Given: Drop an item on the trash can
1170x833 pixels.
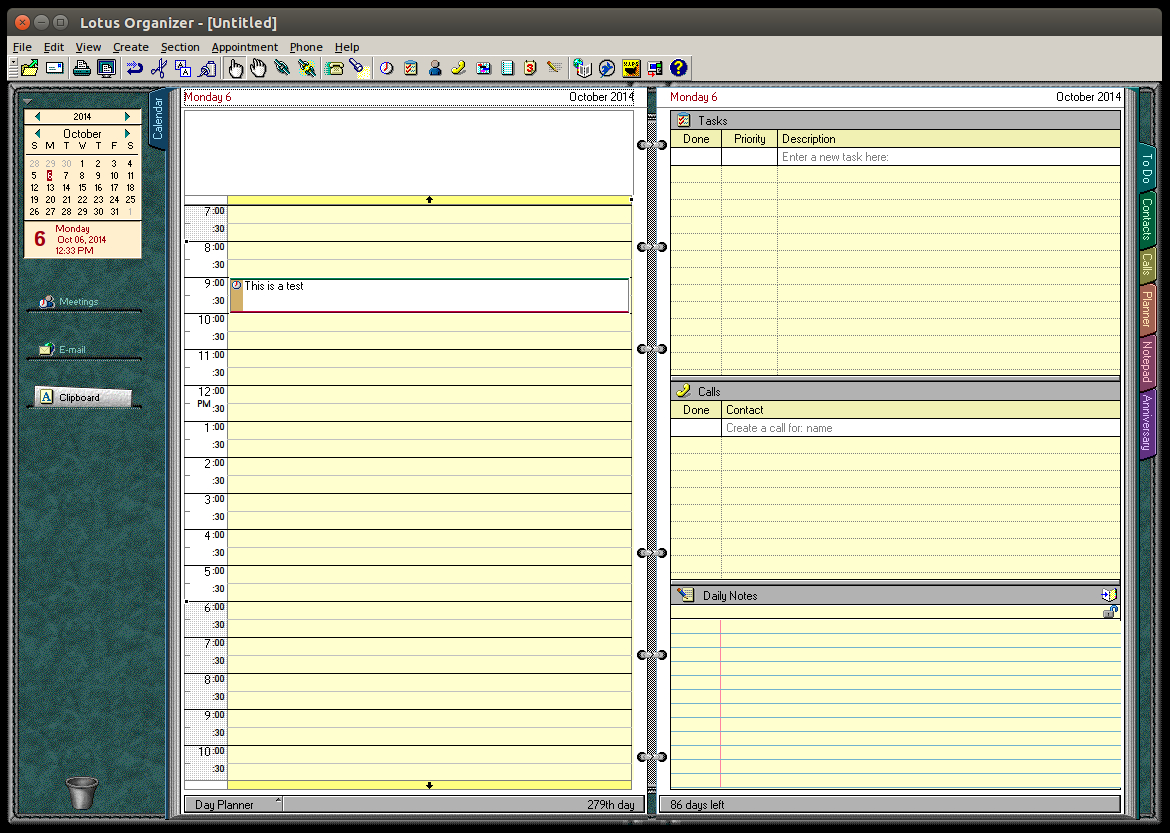Looking at the screenshot, I should pyautogui.click(x=83, y=792).
